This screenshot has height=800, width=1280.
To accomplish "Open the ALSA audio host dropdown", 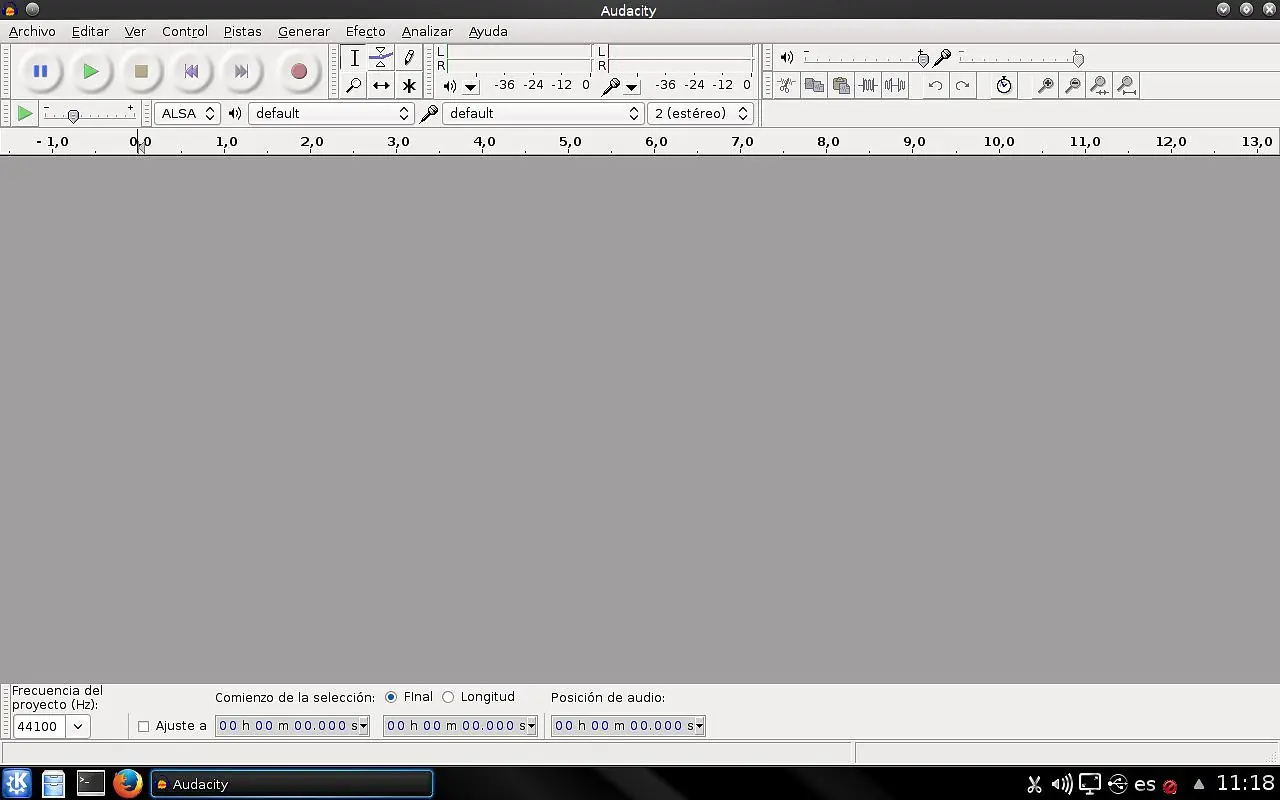I will pos(187,114).
